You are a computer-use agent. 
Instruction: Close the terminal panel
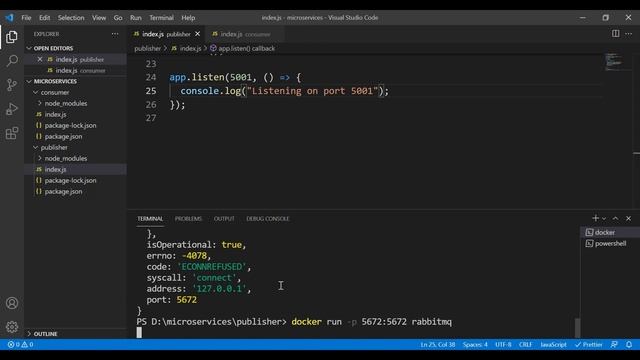click(629, 218)
